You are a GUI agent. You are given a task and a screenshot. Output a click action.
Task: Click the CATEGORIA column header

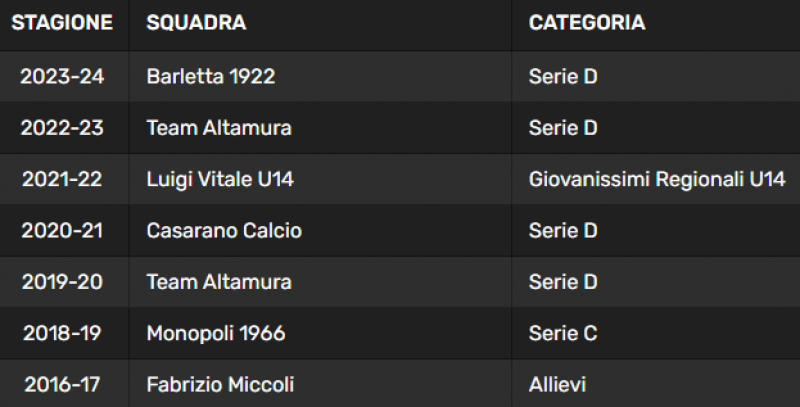pos(587,22)
